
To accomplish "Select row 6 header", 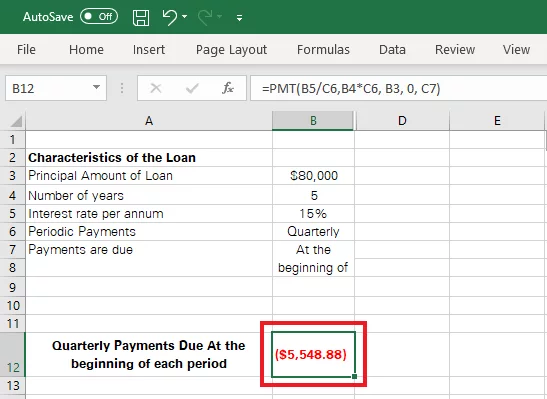I will click(13, 232).
